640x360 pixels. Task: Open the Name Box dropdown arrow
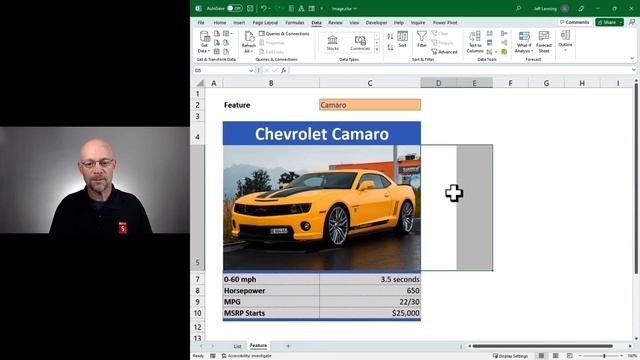(251, 71)
